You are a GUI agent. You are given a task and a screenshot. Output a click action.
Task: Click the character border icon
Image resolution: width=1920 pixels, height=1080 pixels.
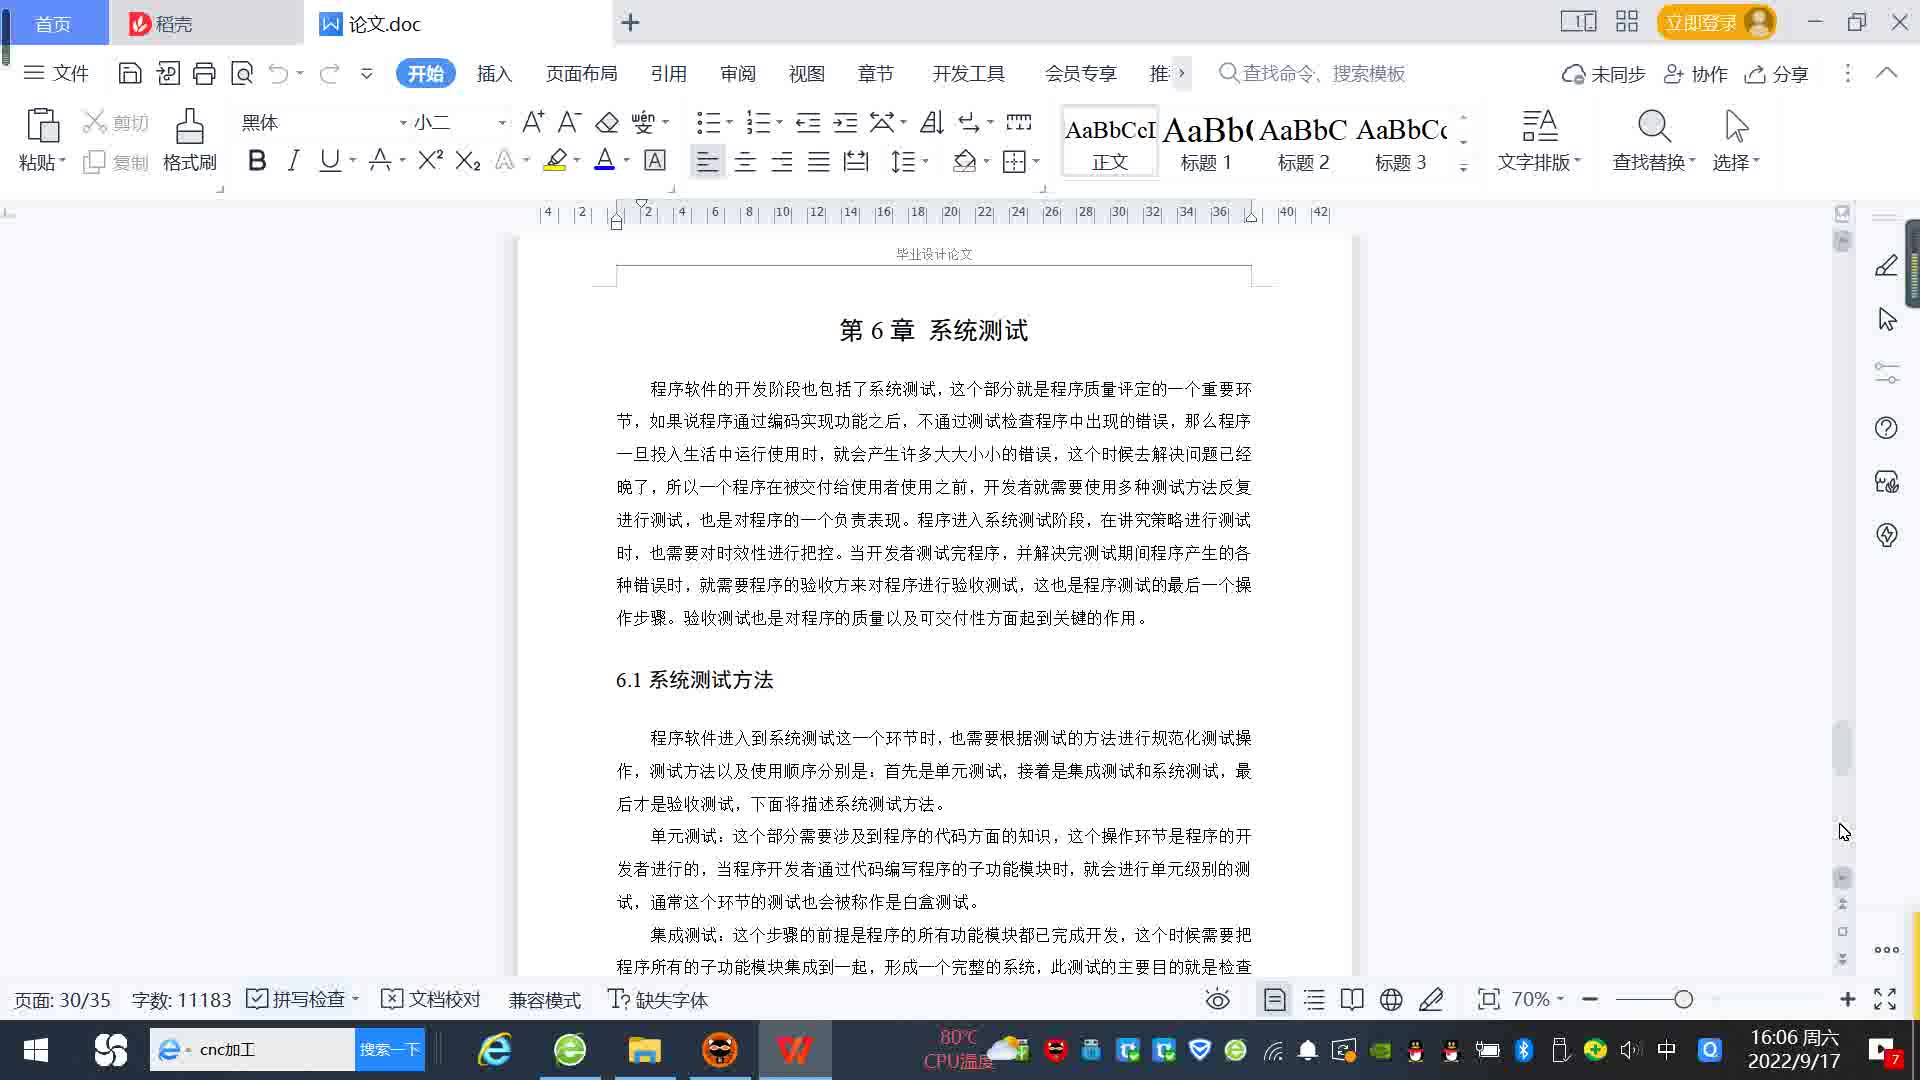655,160
